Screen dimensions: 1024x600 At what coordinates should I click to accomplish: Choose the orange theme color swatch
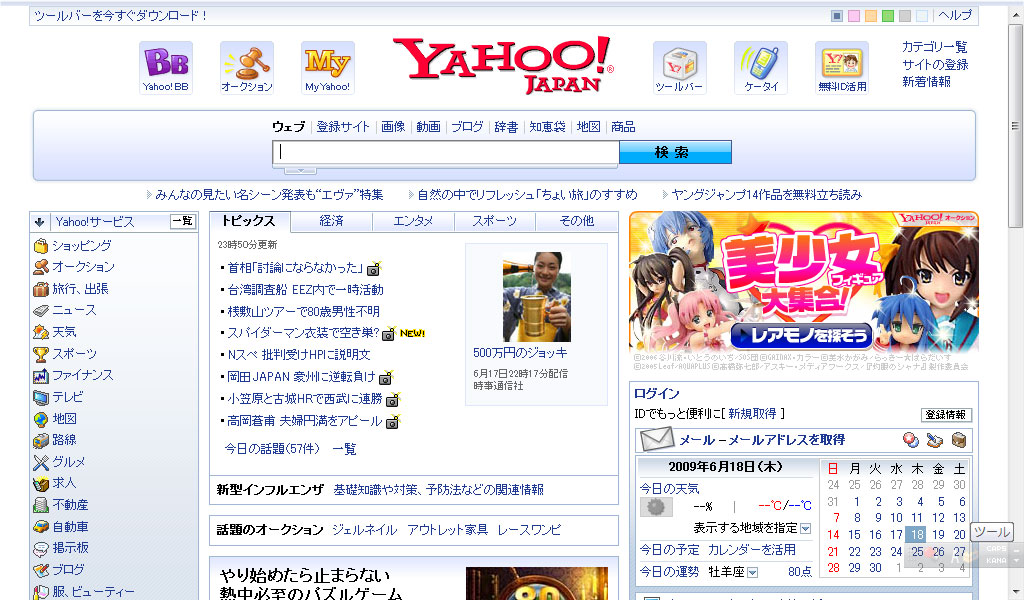pos(871,16)
